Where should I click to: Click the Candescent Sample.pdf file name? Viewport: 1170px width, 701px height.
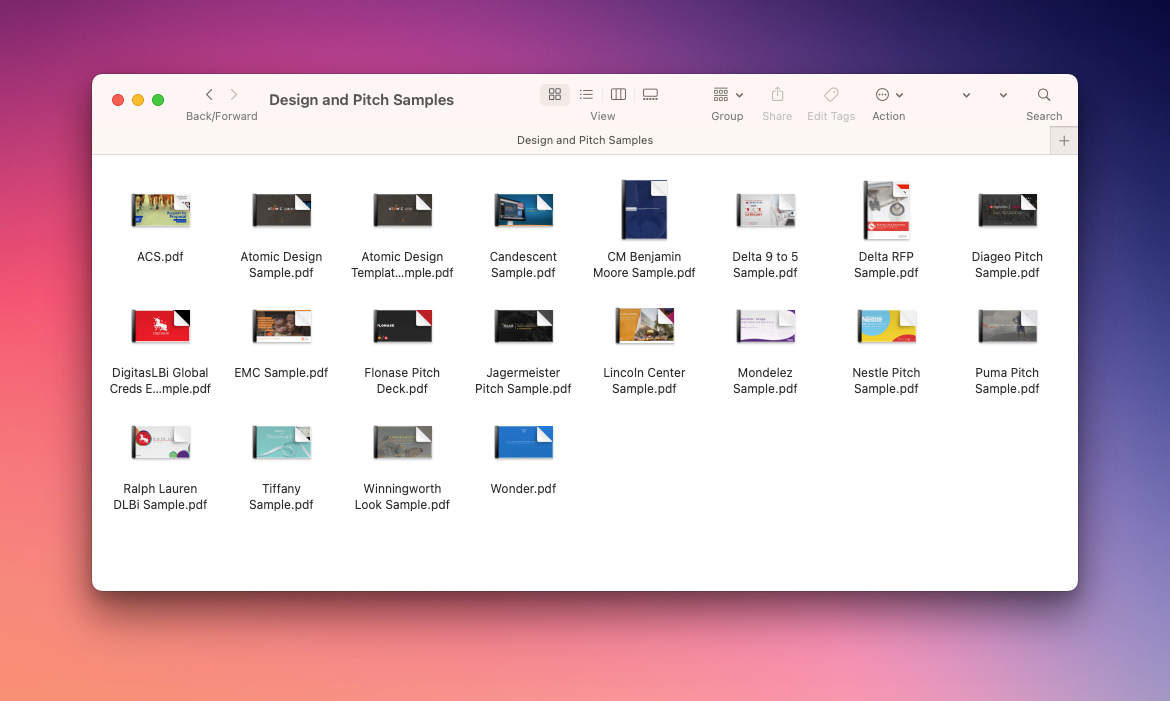coord(523,265)
